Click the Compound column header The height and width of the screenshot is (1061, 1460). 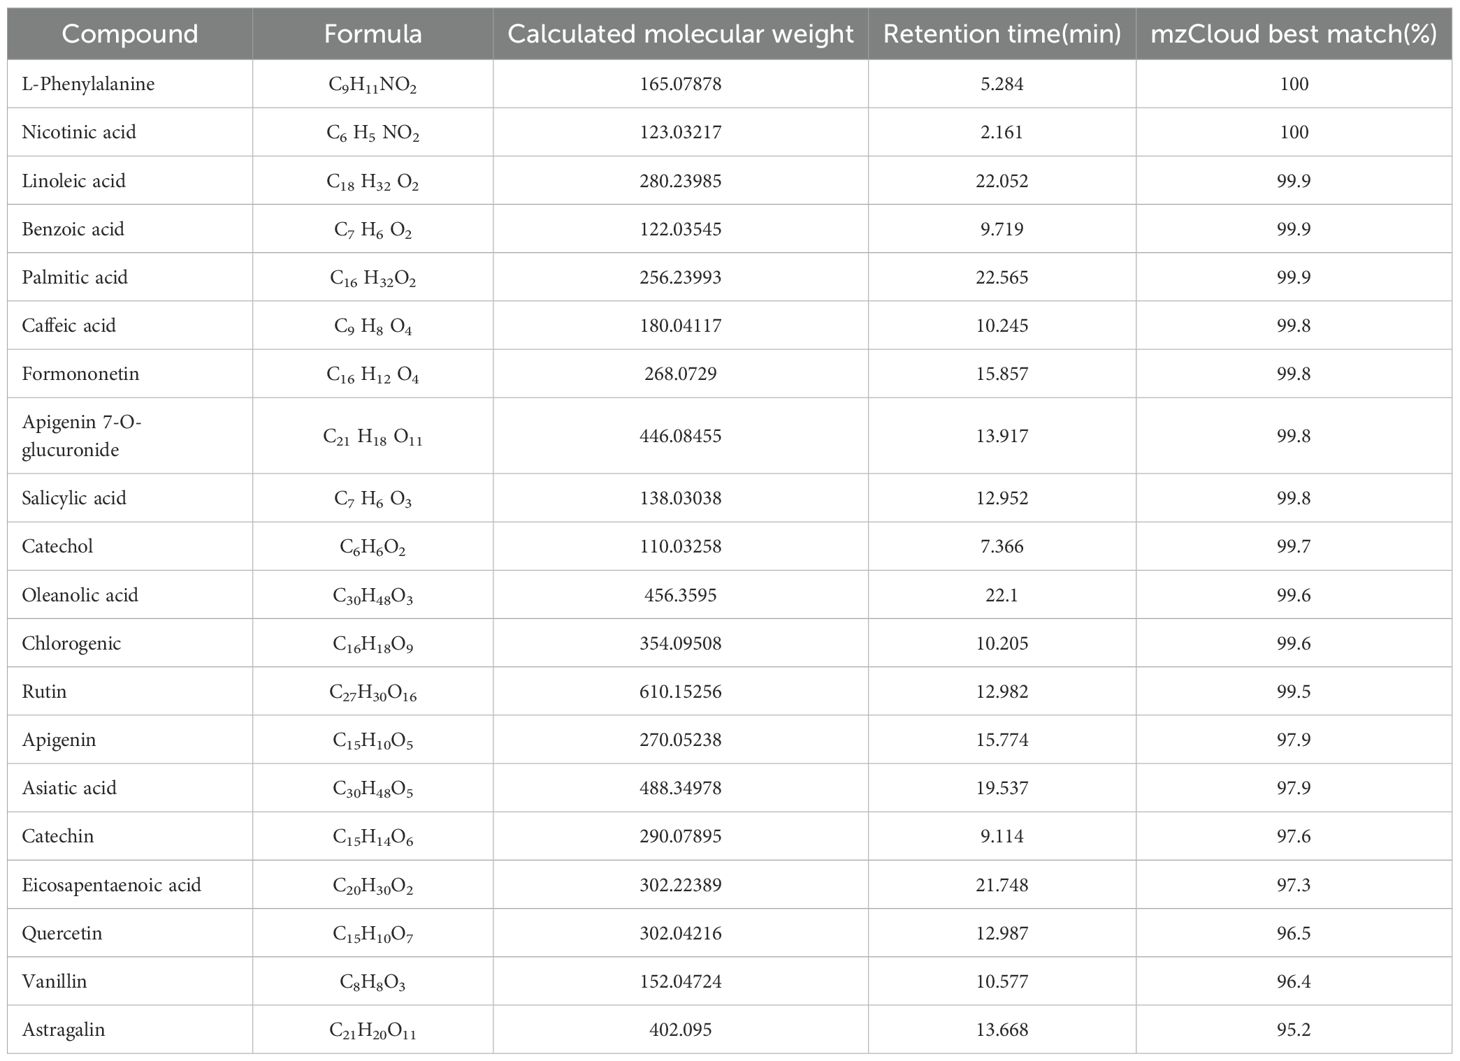point(130,34)
